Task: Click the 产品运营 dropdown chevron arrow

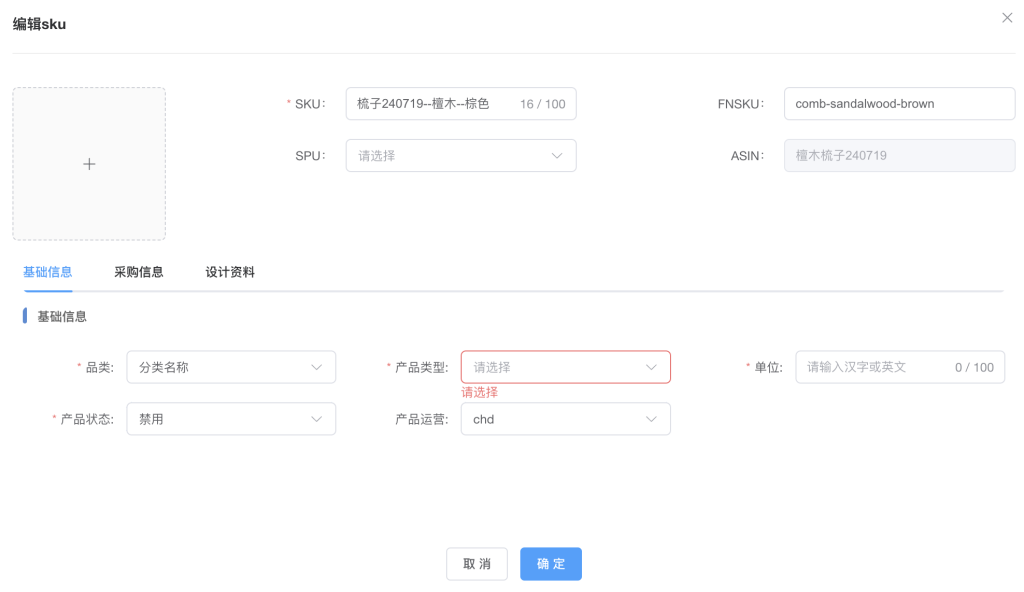Action: 651,419
